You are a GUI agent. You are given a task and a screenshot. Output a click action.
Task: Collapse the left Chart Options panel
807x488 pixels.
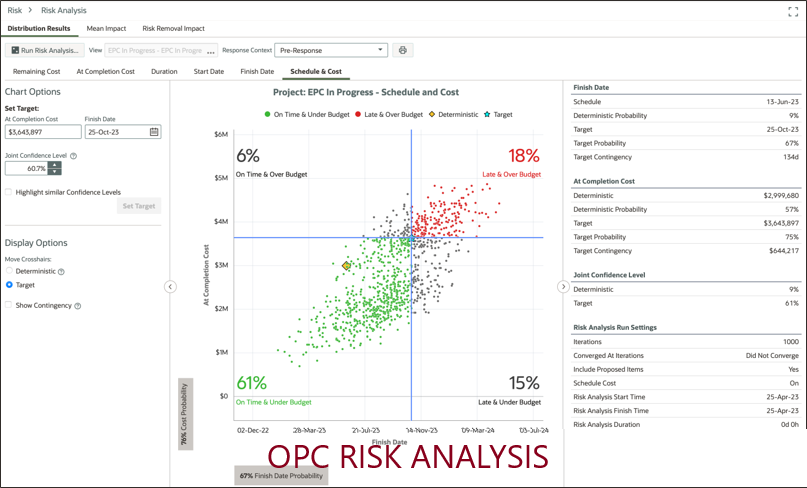pyautogui.click(x=170, y=287)
